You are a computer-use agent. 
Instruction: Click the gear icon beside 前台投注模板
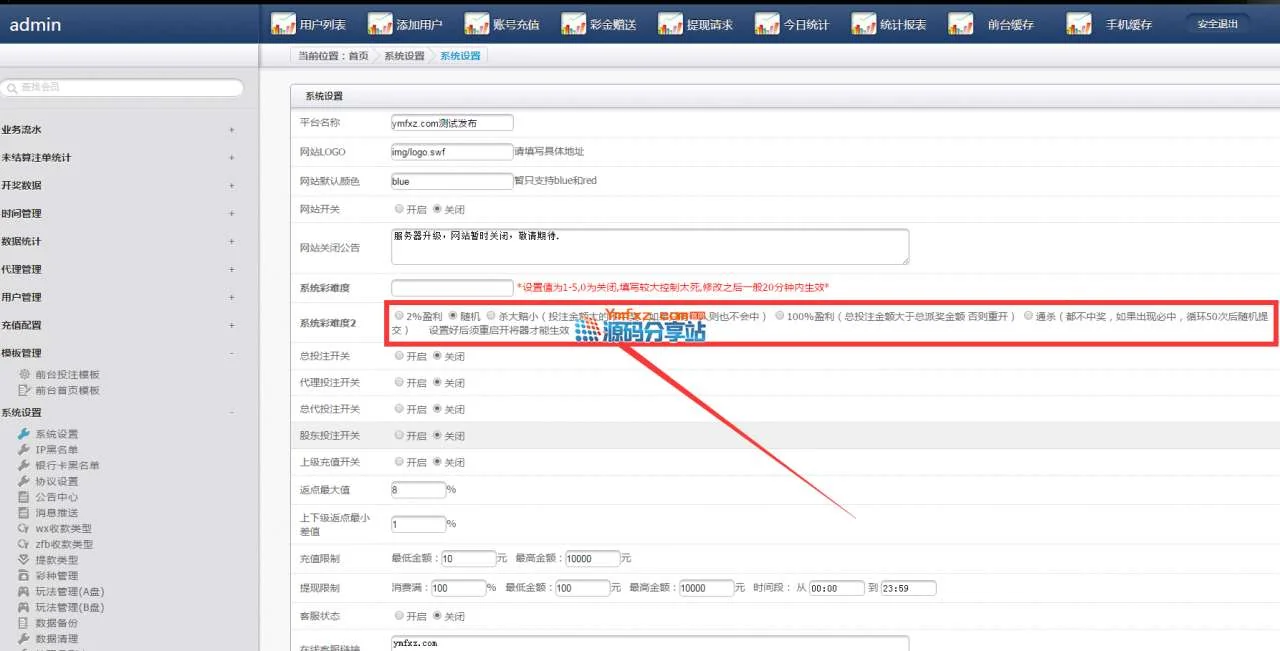click(24, 374)
